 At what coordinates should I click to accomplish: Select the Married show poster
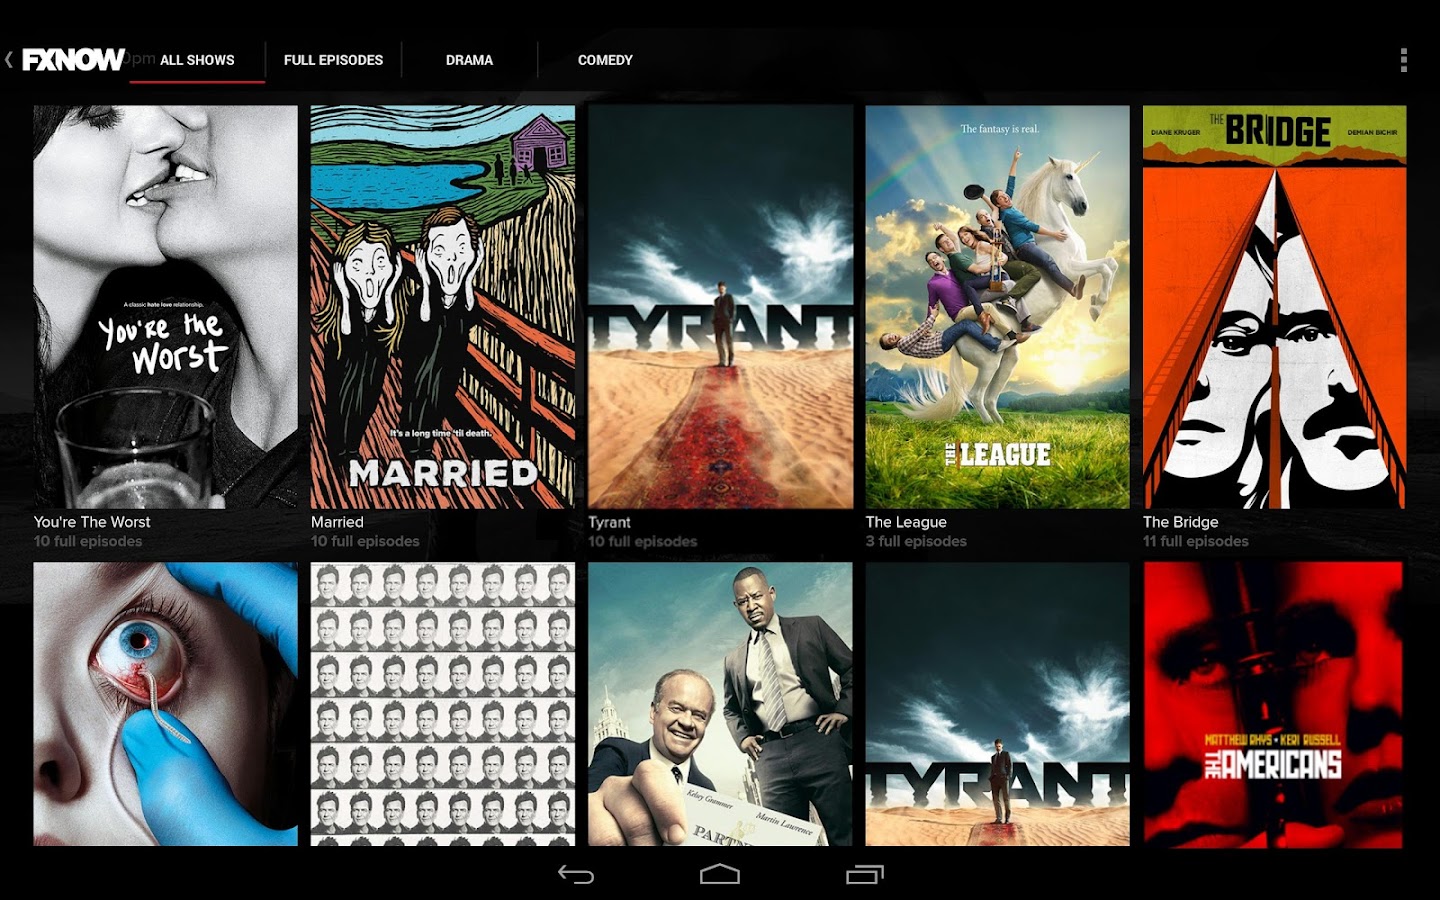coord(443,300)
